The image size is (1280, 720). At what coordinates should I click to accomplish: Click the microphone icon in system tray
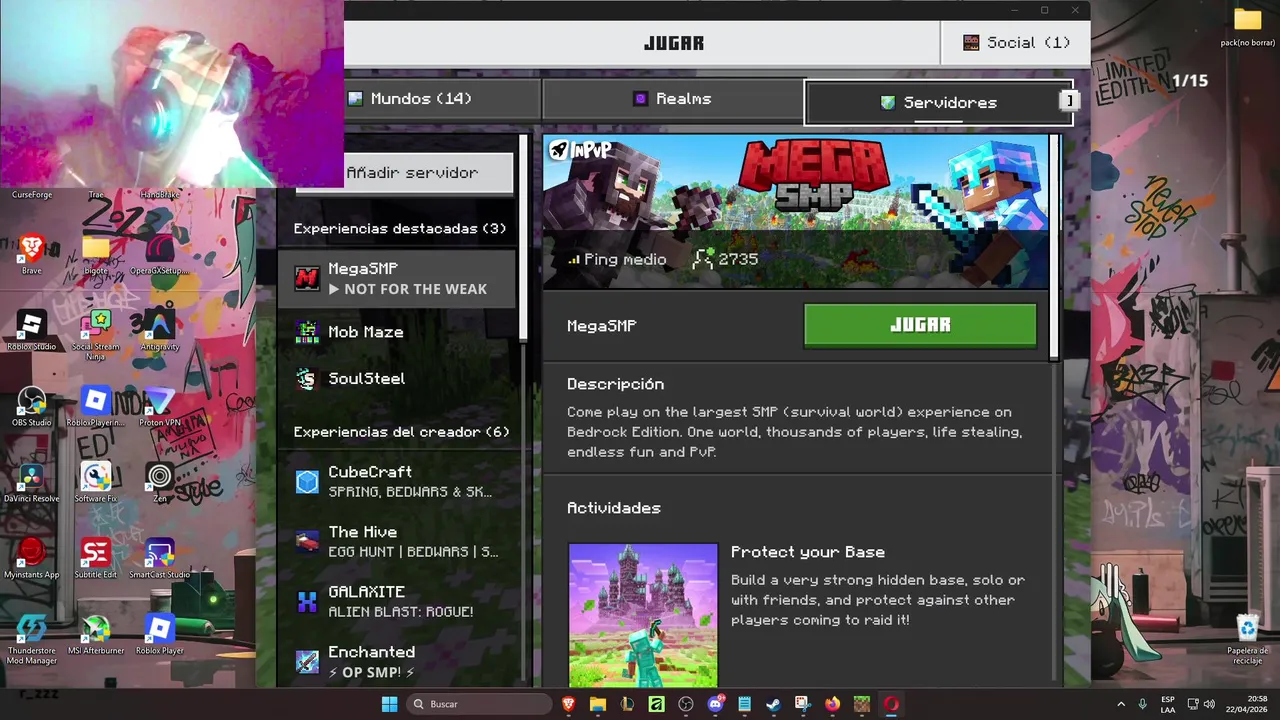(x=1143, y=704)
